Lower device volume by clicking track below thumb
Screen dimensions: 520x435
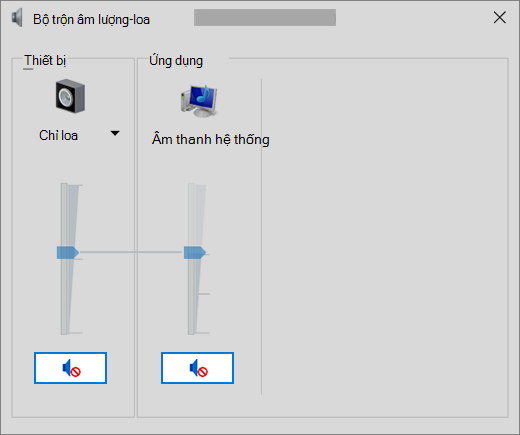[64, 297]
